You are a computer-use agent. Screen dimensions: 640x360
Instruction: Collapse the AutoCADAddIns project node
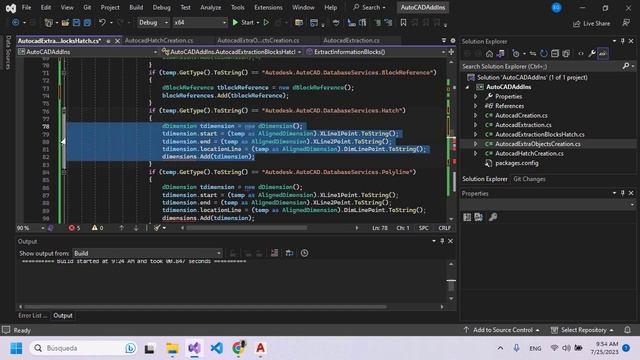[467, 87]
